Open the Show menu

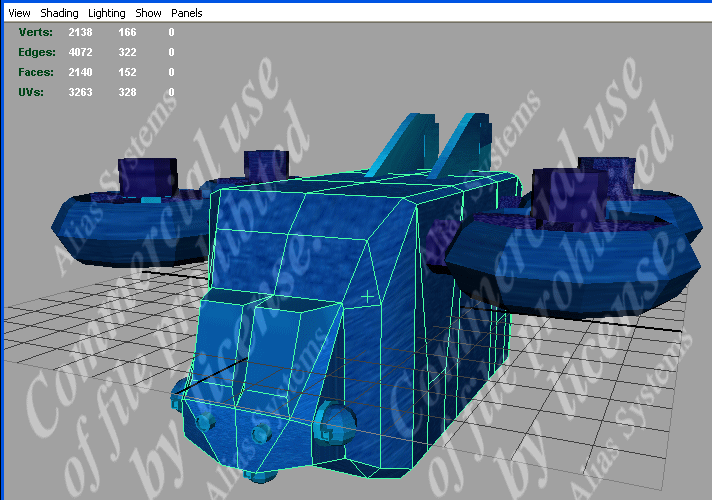click(148, 13)
